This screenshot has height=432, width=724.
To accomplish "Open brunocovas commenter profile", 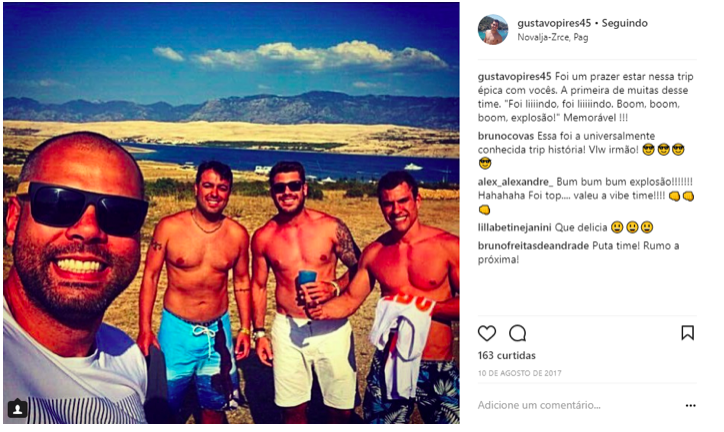I will click(506, 136).
